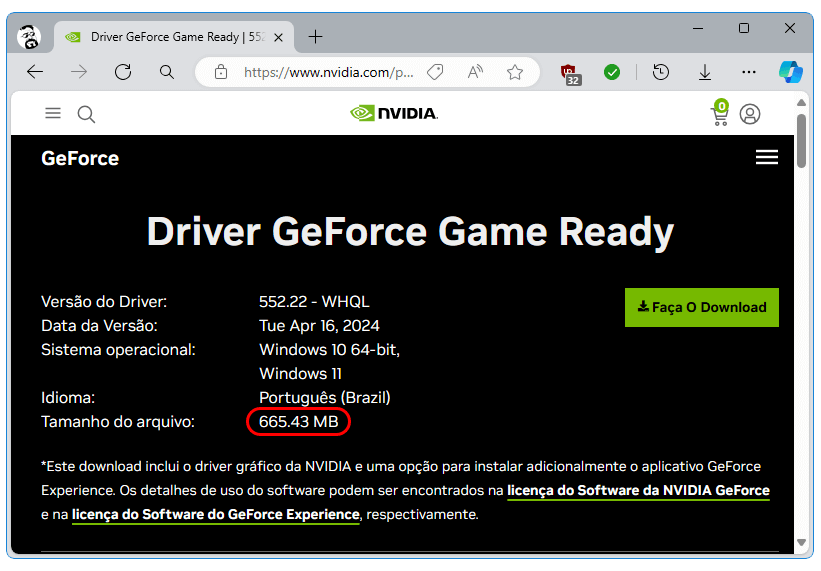
Task: Minimize the browser window
Action: point(698,28)
